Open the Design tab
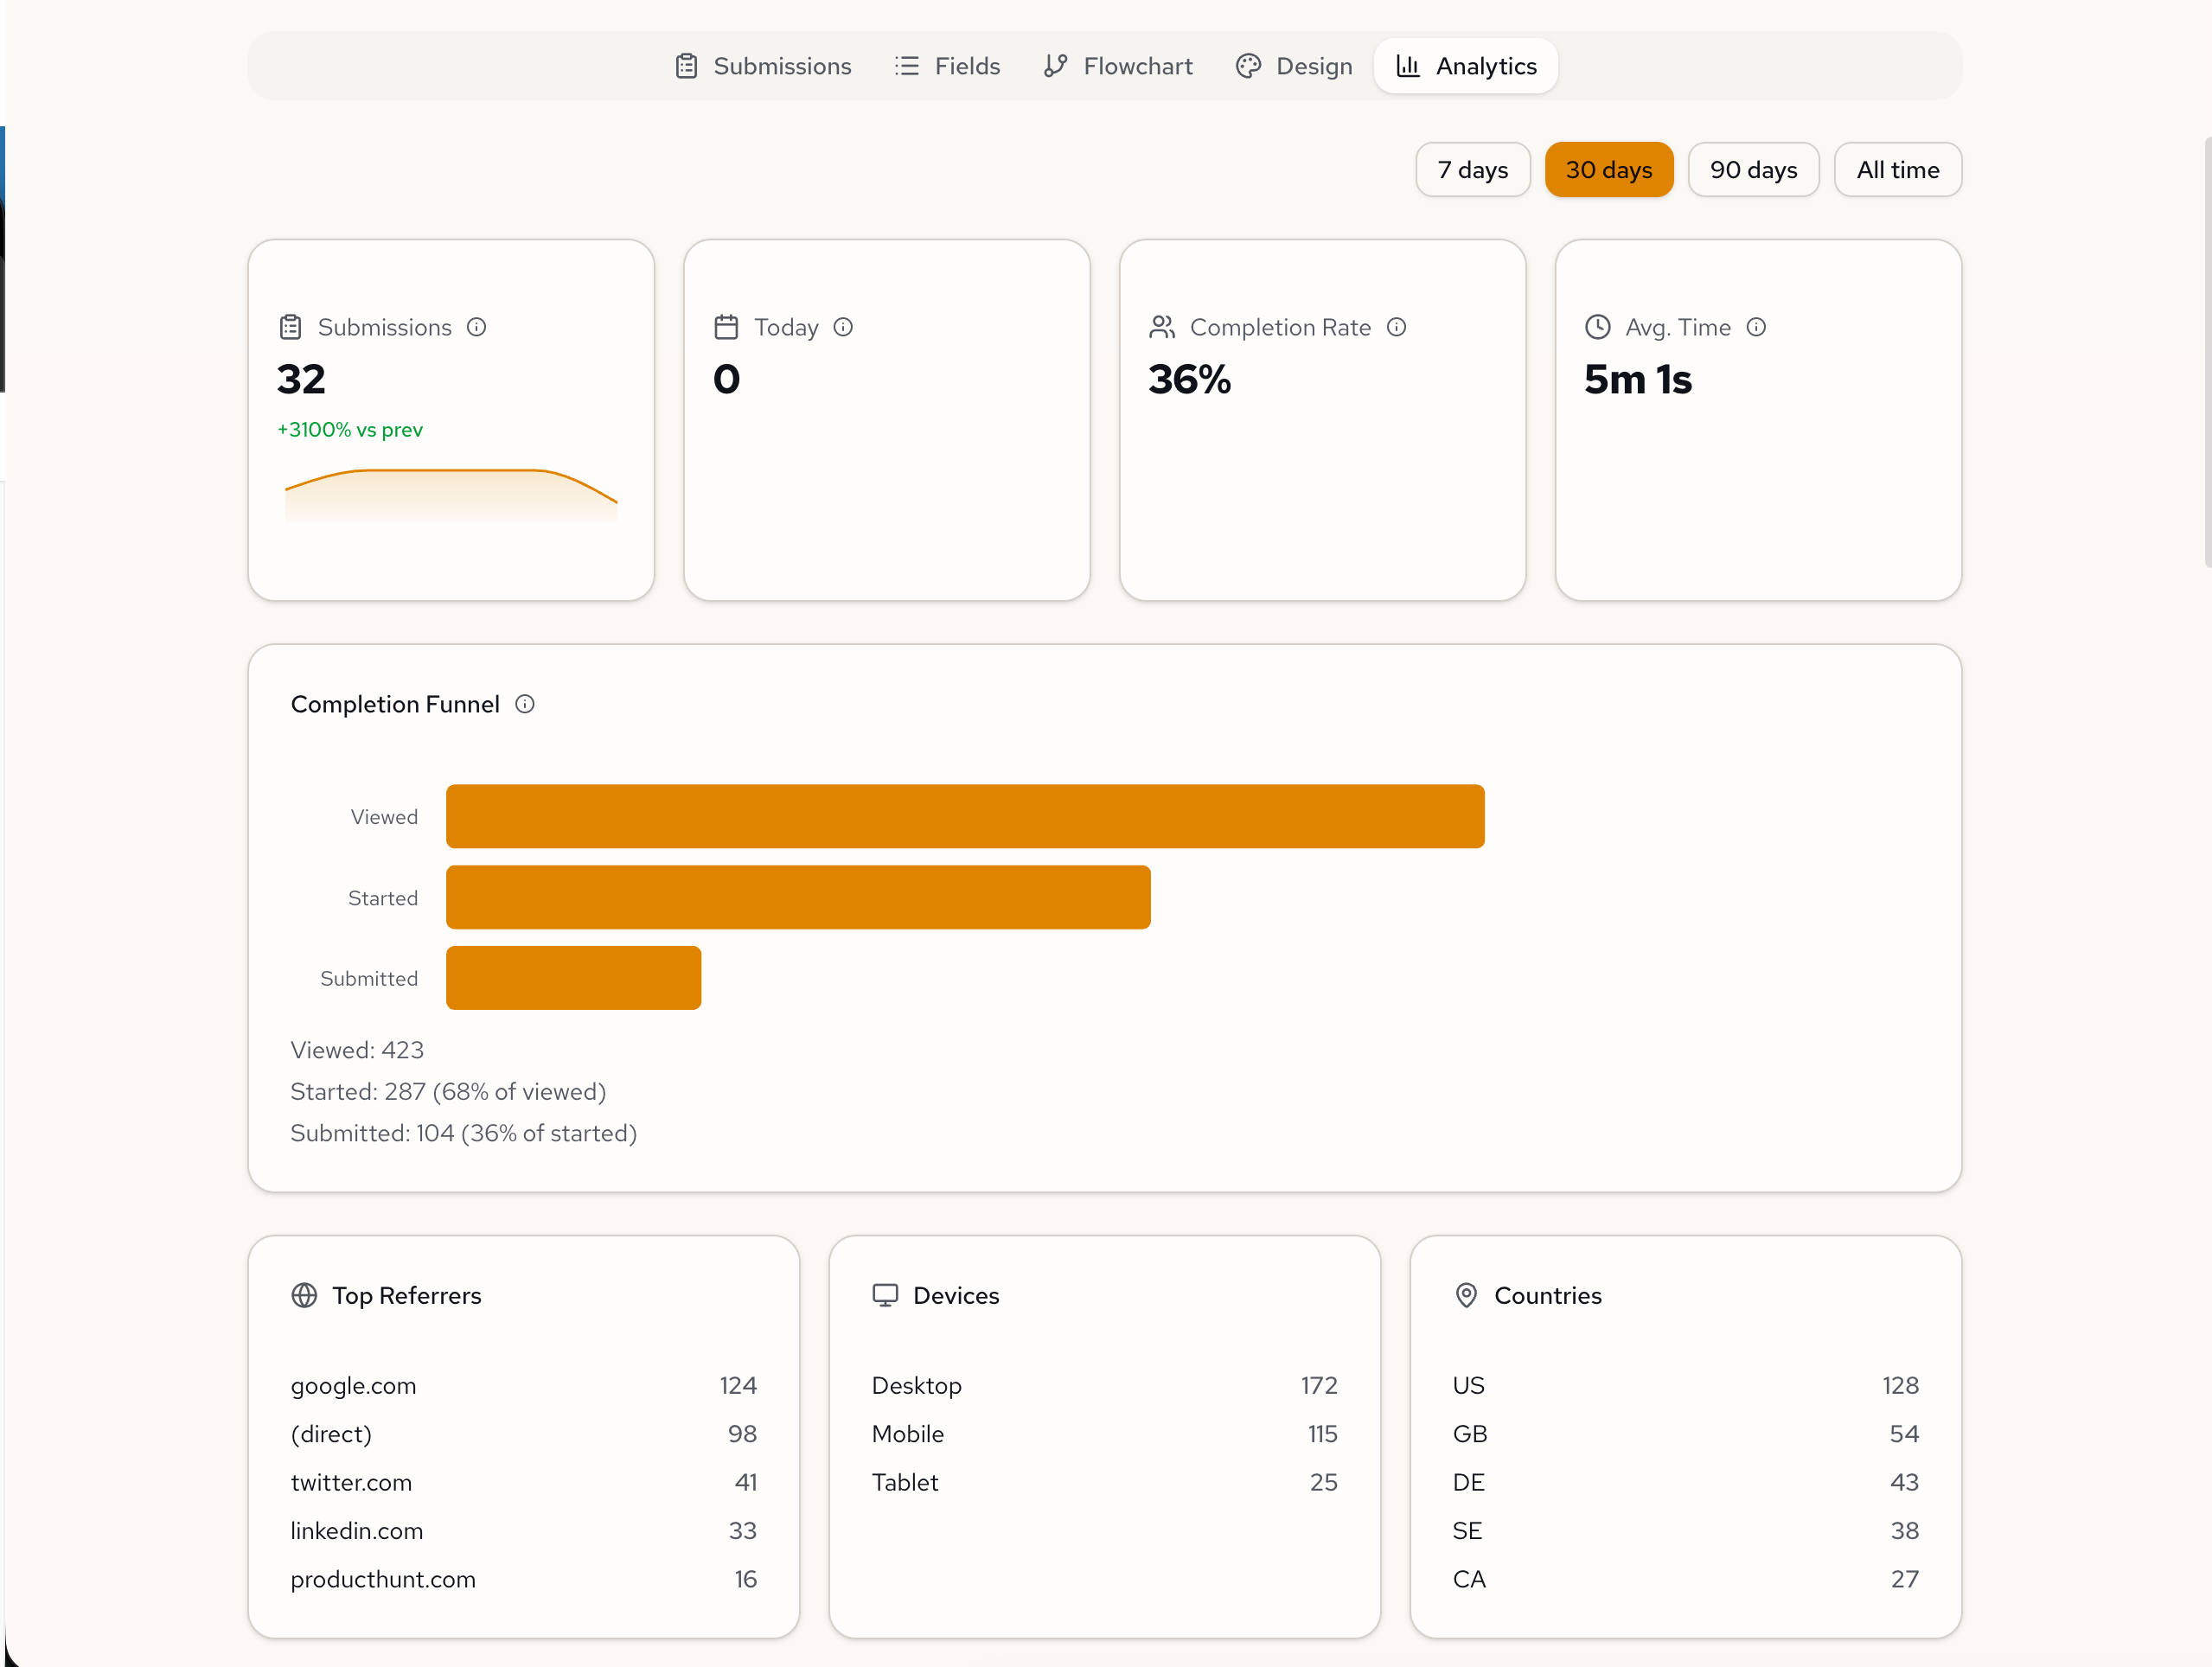 1294,66
